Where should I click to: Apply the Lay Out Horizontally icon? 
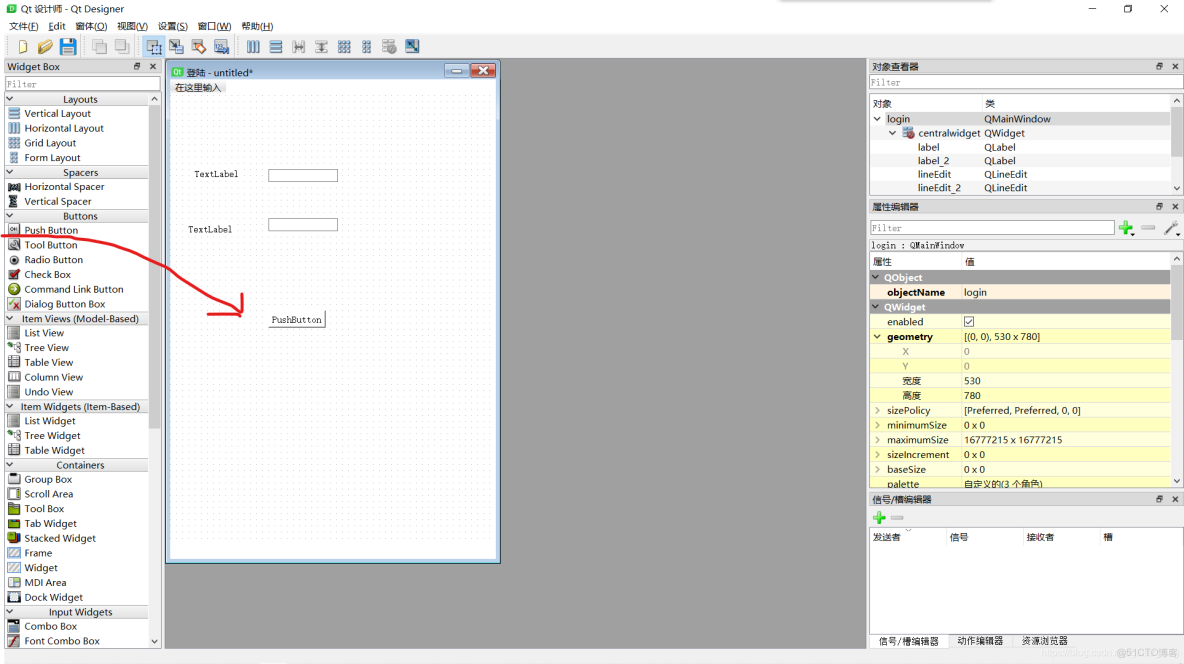(x=254, y=46)
